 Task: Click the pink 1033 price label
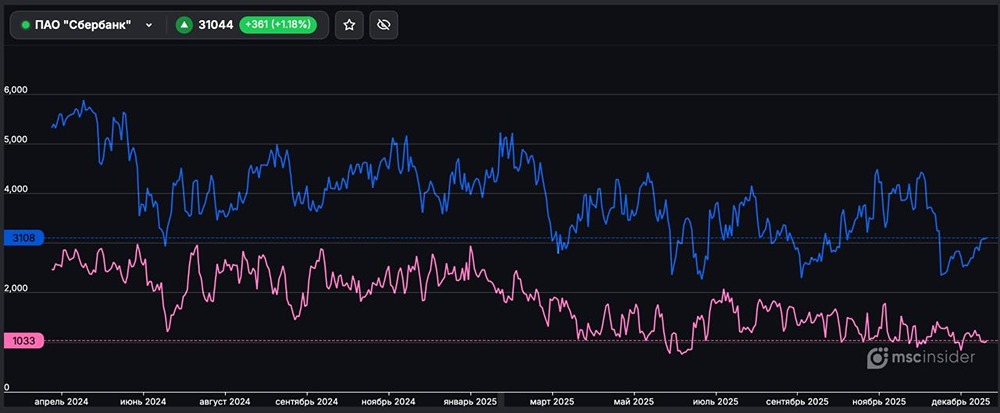pos(22,341)
